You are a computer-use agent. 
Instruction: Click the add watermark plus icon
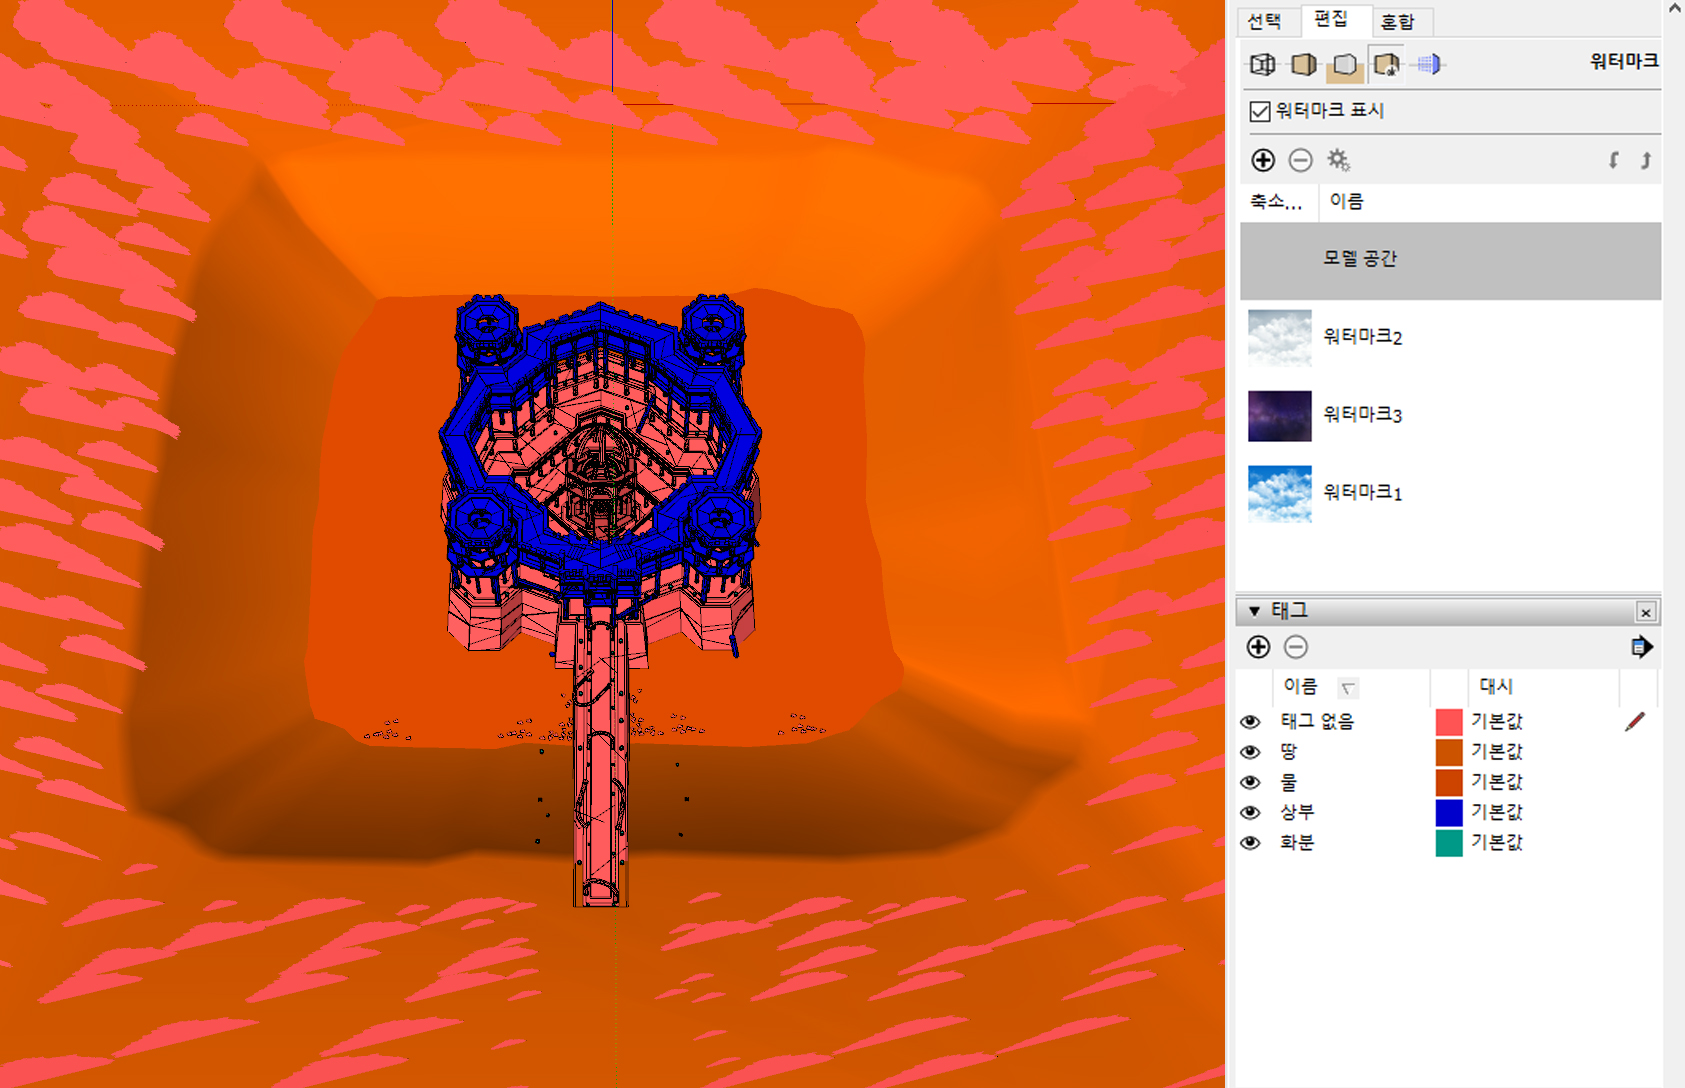pos(1263,160)
